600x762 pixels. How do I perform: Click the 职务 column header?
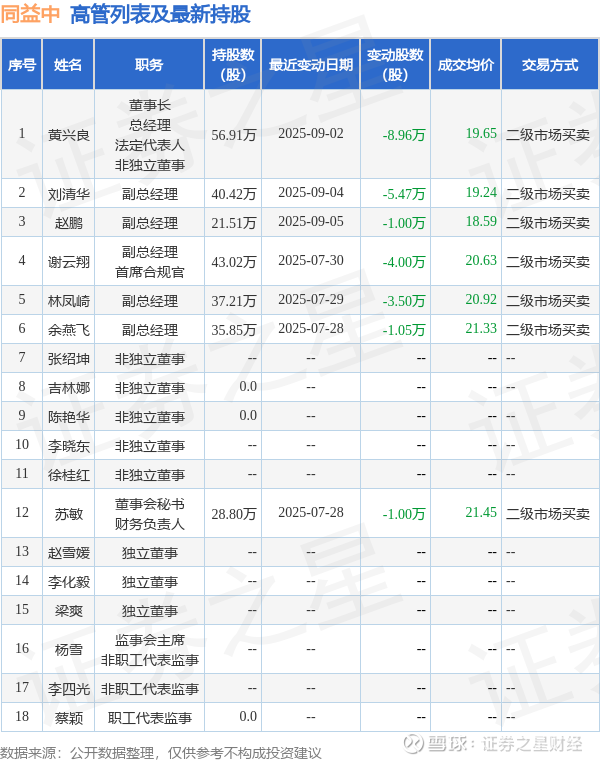[x=149, y=65]
